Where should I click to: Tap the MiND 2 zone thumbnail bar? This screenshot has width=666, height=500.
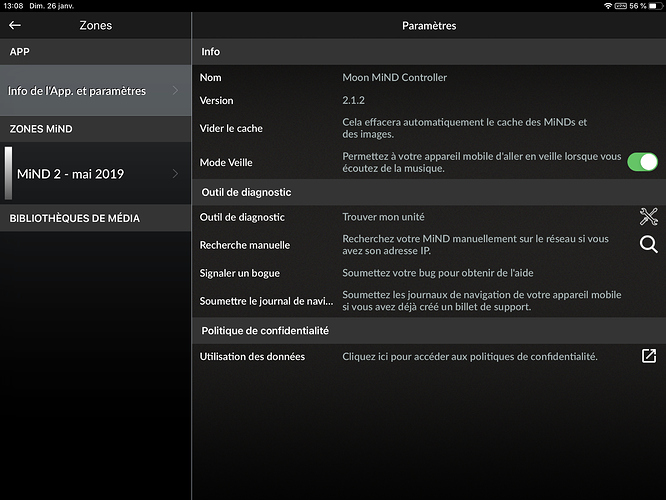pyautogui.click(x=8, y=173)
